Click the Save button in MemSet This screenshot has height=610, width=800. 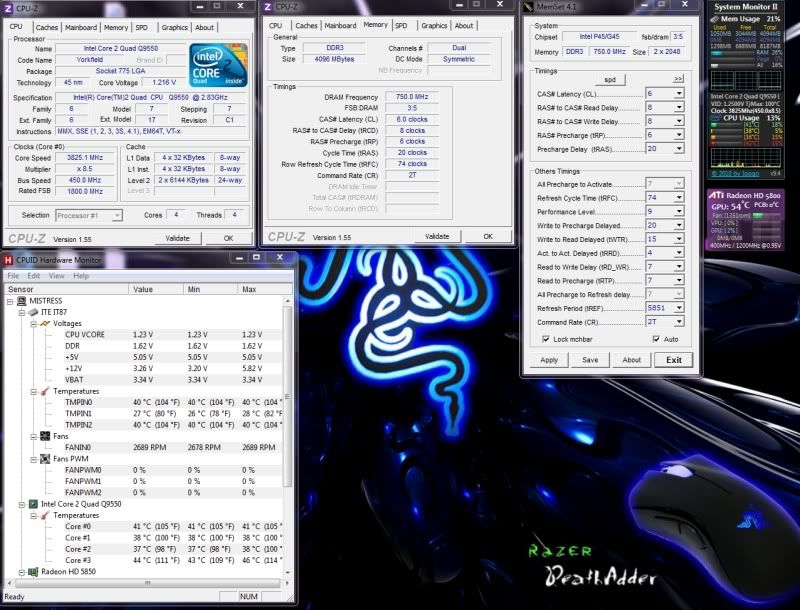[x=590, y=360]
